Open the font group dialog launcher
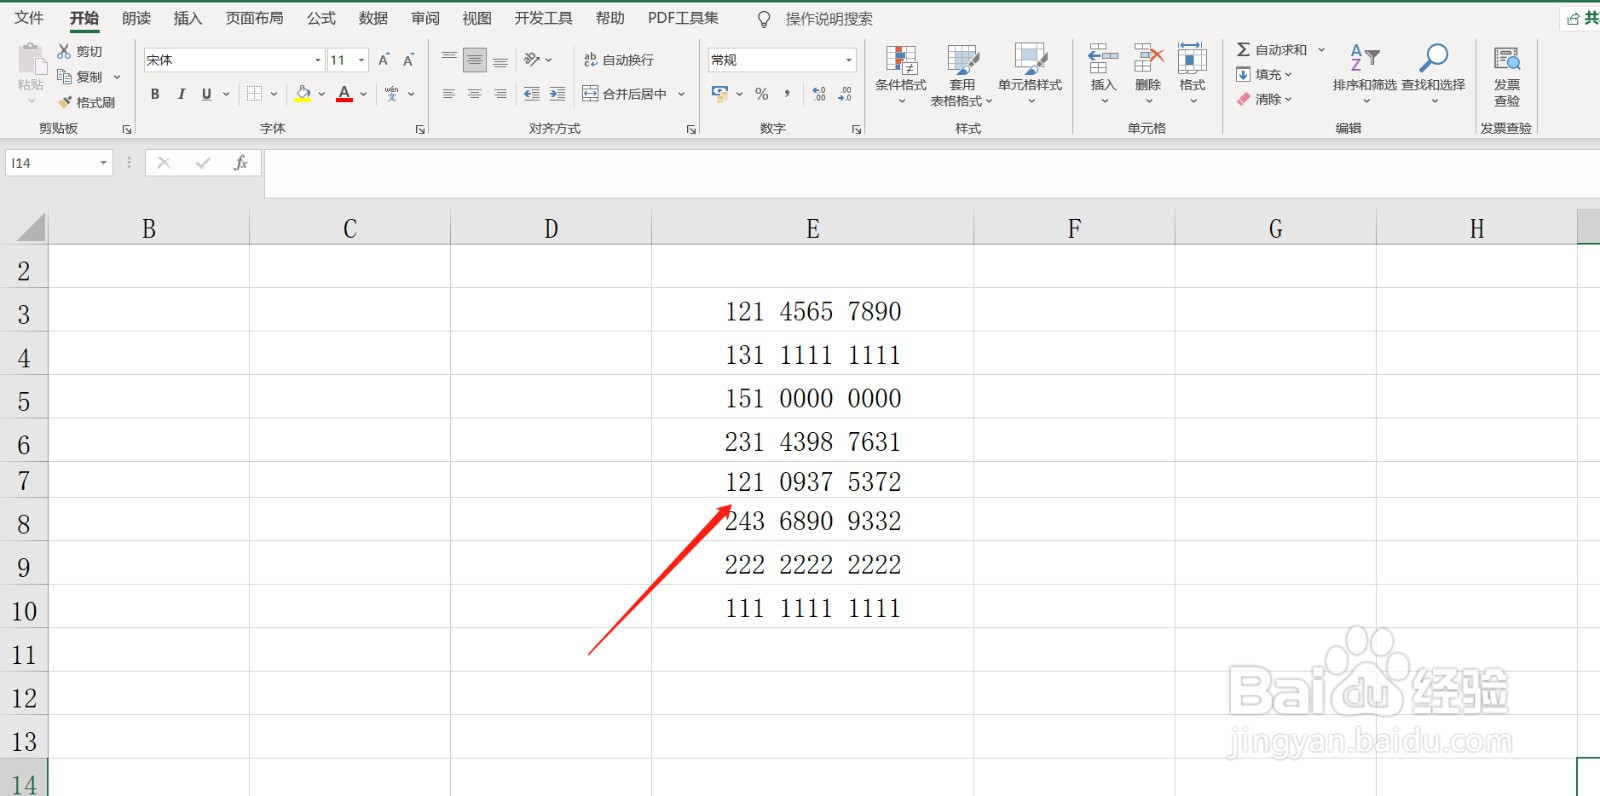 [420, 129]
